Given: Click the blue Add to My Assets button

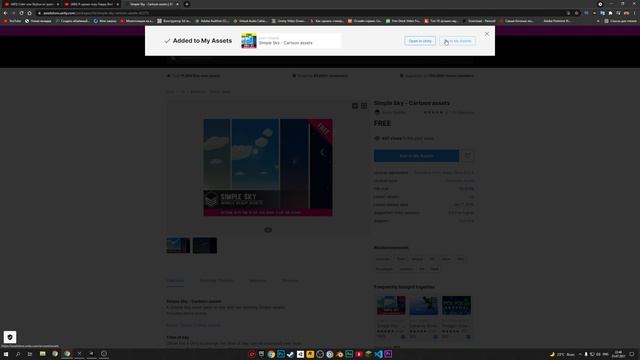Looking at the screenshot, I should (416, 156).
